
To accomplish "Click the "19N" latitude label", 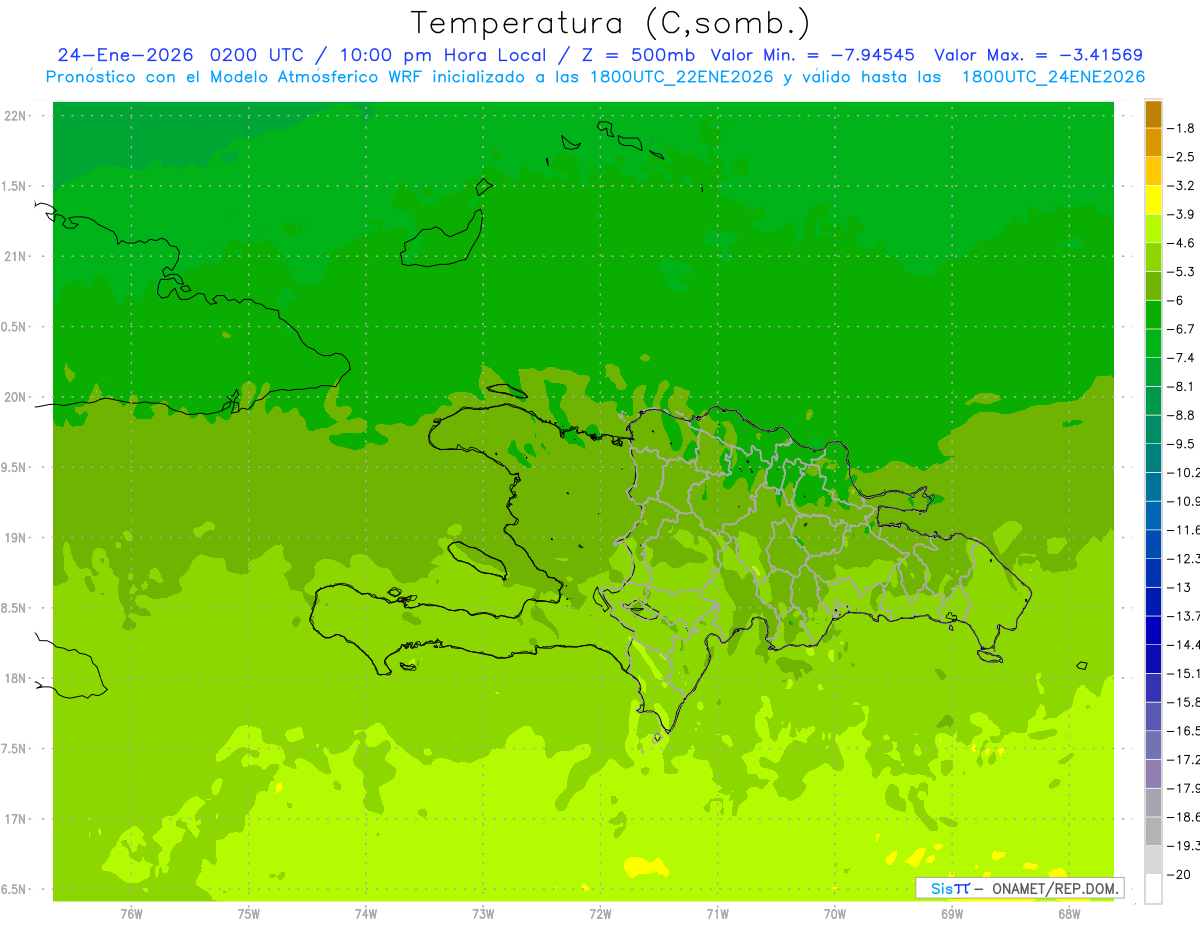I will point(16,537).
